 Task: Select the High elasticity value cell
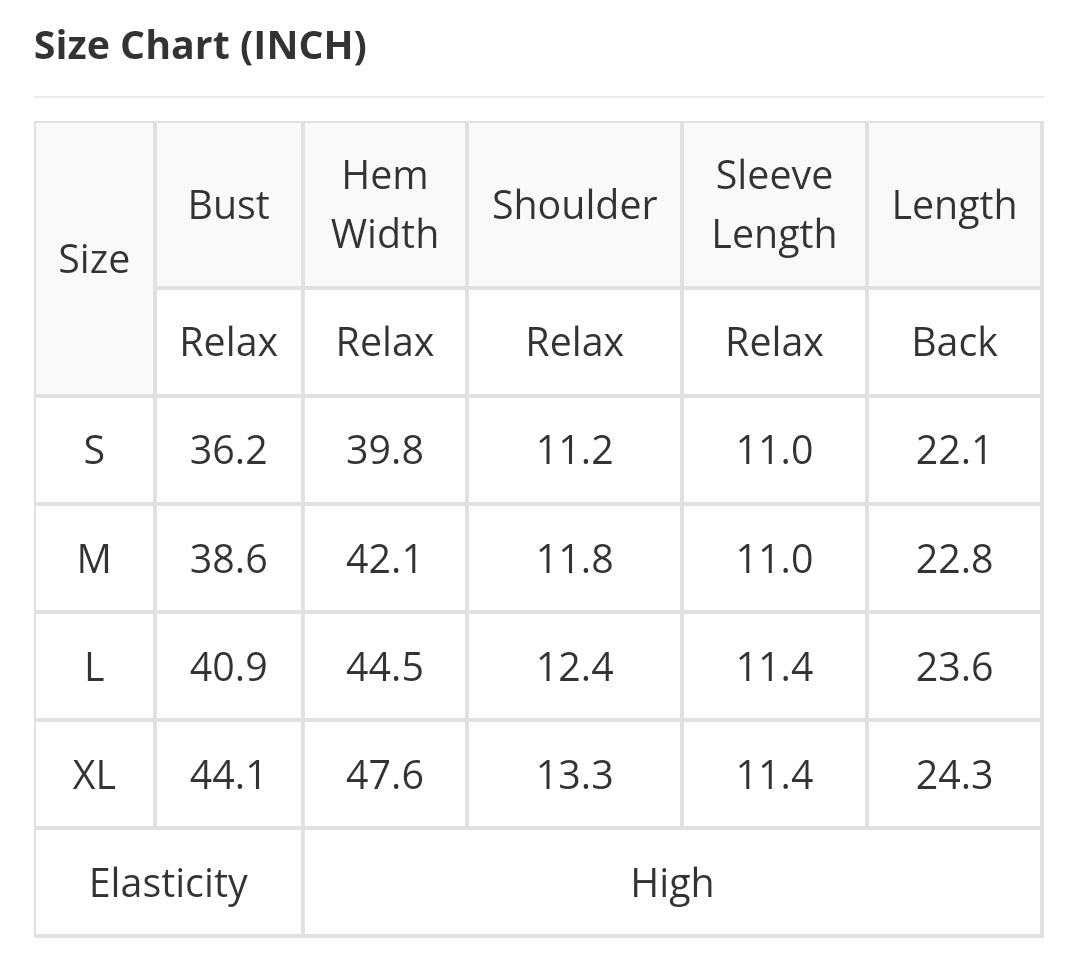(672, 883)
